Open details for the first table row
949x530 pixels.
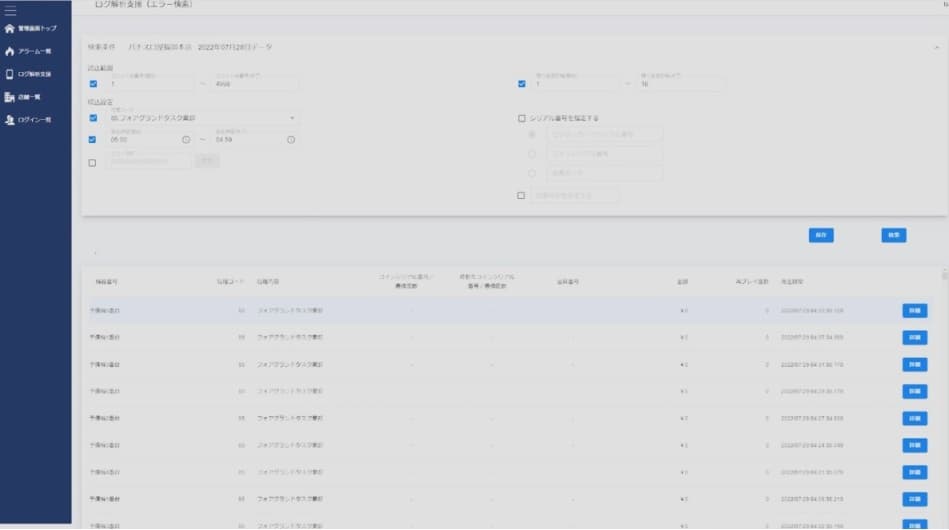click(x=914, y=311)
